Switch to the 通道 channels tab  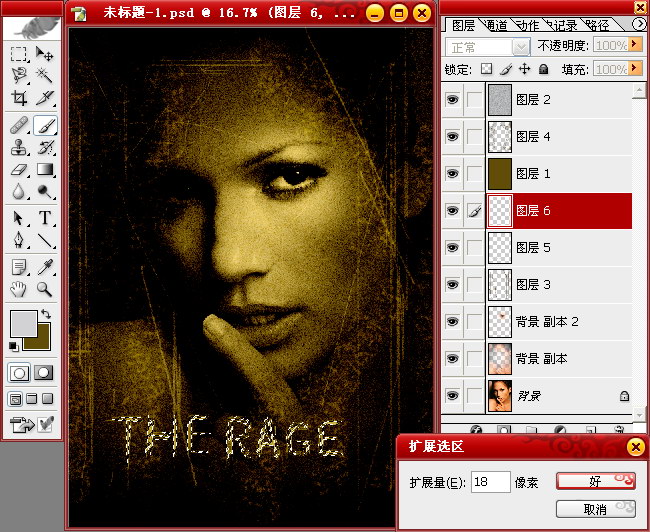(x=496, y=25)
